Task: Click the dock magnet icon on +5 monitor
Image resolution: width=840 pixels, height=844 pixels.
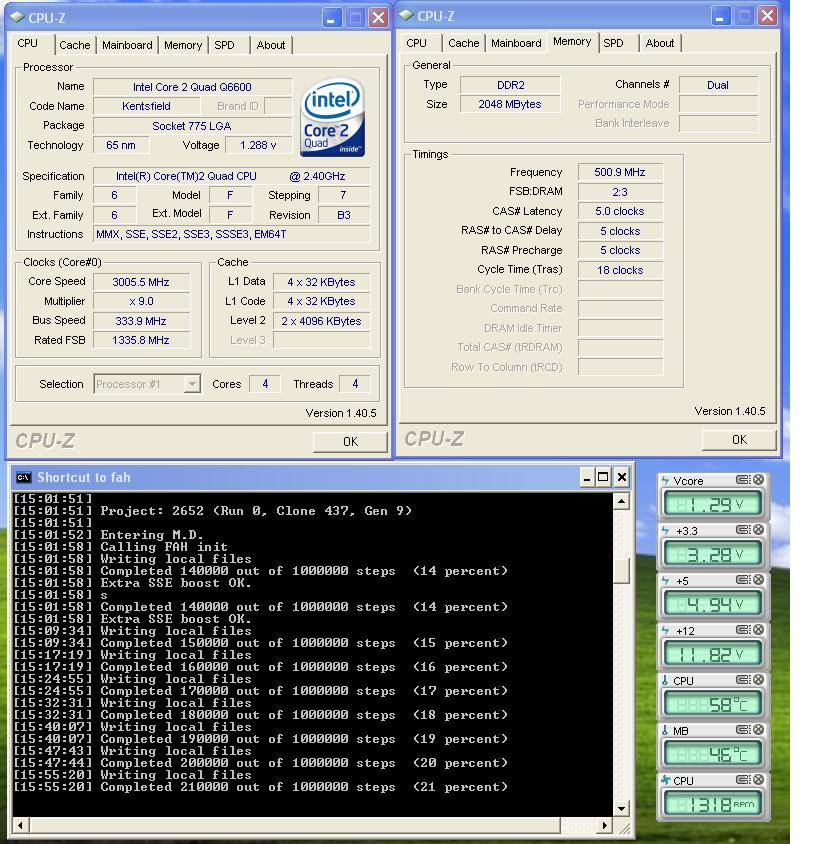Action: [x=743, y=580]
